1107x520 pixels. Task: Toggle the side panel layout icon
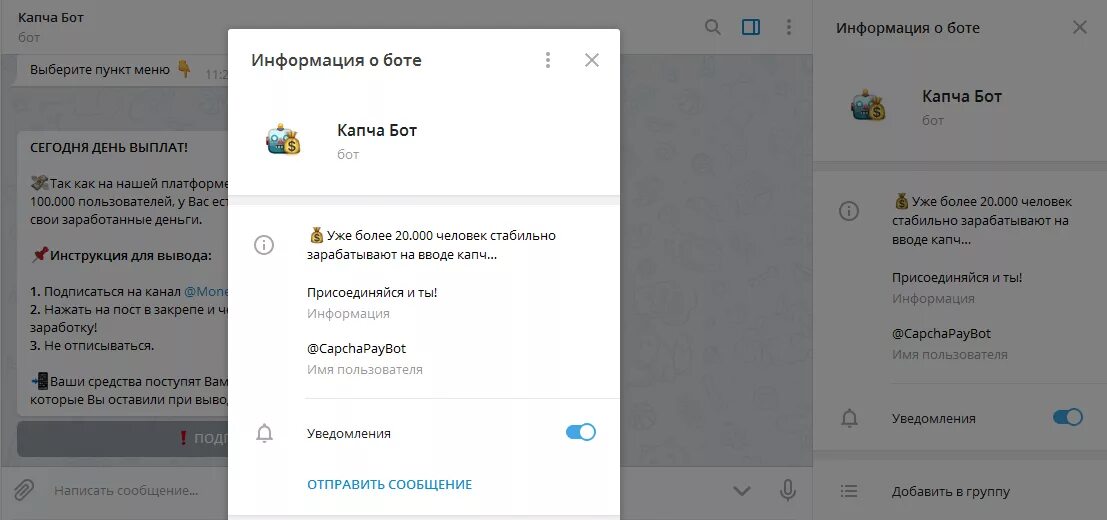(751, 28)
